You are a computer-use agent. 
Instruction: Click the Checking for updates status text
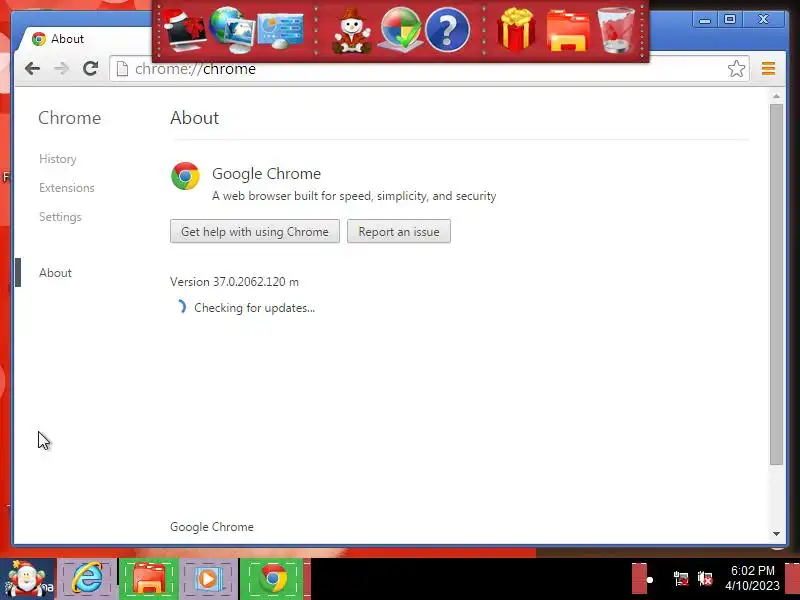tap(255, 308)
